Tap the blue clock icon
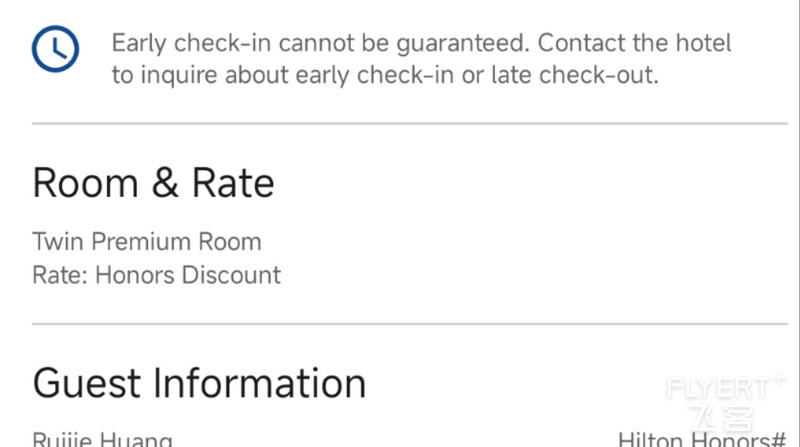The width and height of the screenshot is (800, 447). coord(55,48)
